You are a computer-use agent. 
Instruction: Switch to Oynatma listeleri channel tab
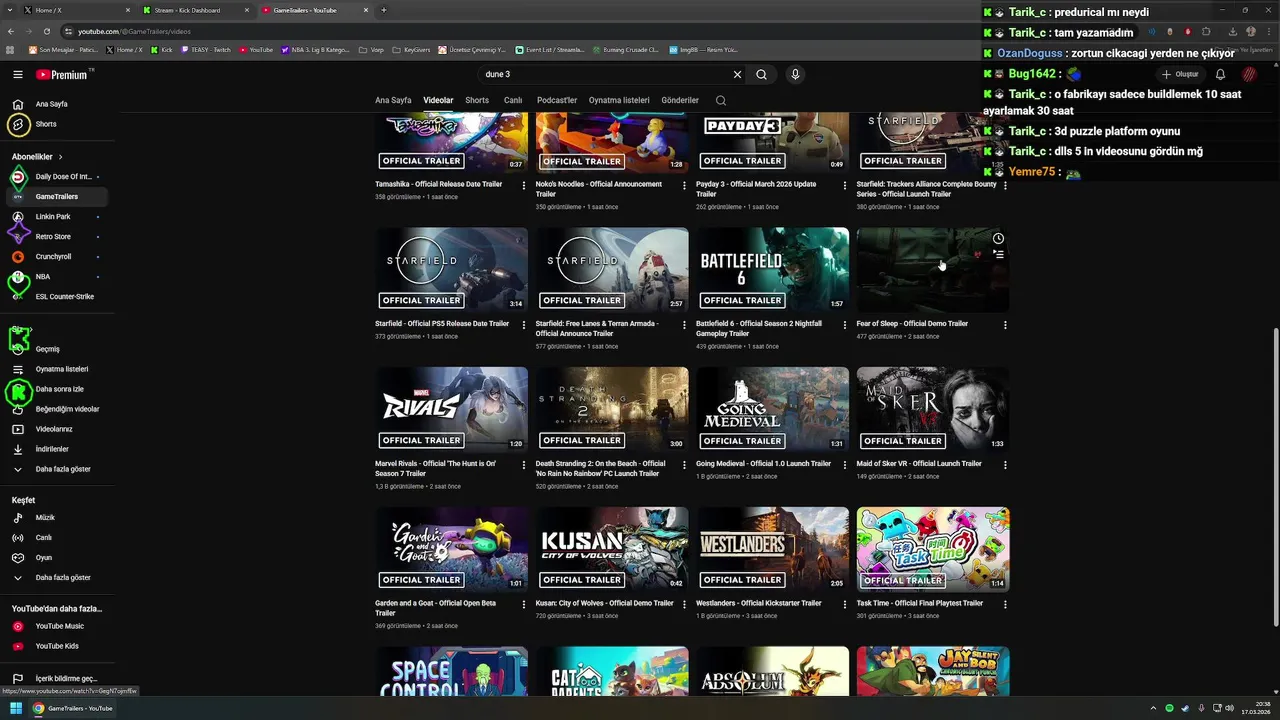click(619, 101)
